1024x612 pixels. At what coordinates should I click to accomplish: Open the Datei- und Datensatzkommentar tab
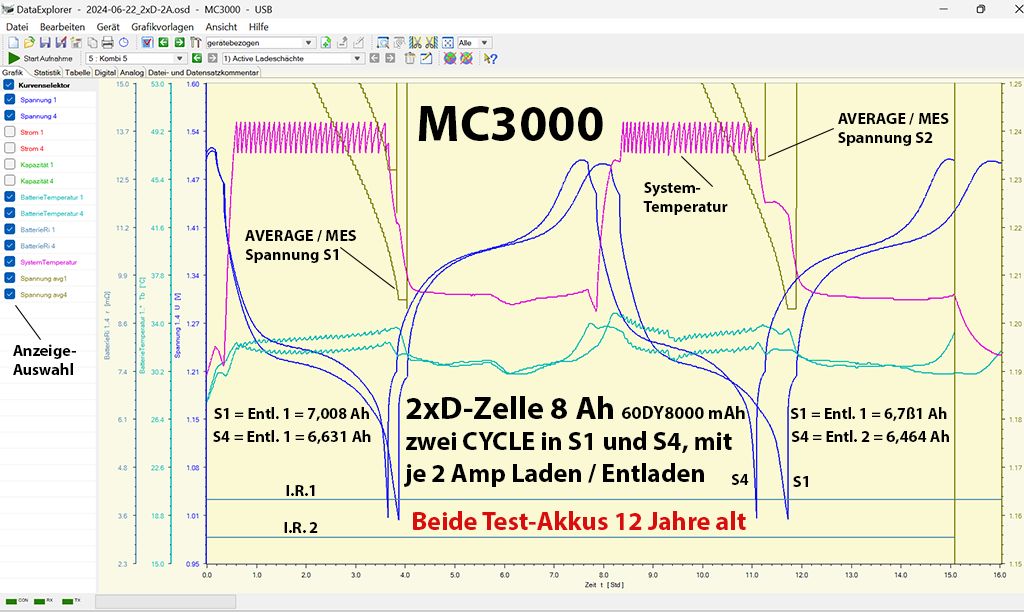[x=203, y=73]
